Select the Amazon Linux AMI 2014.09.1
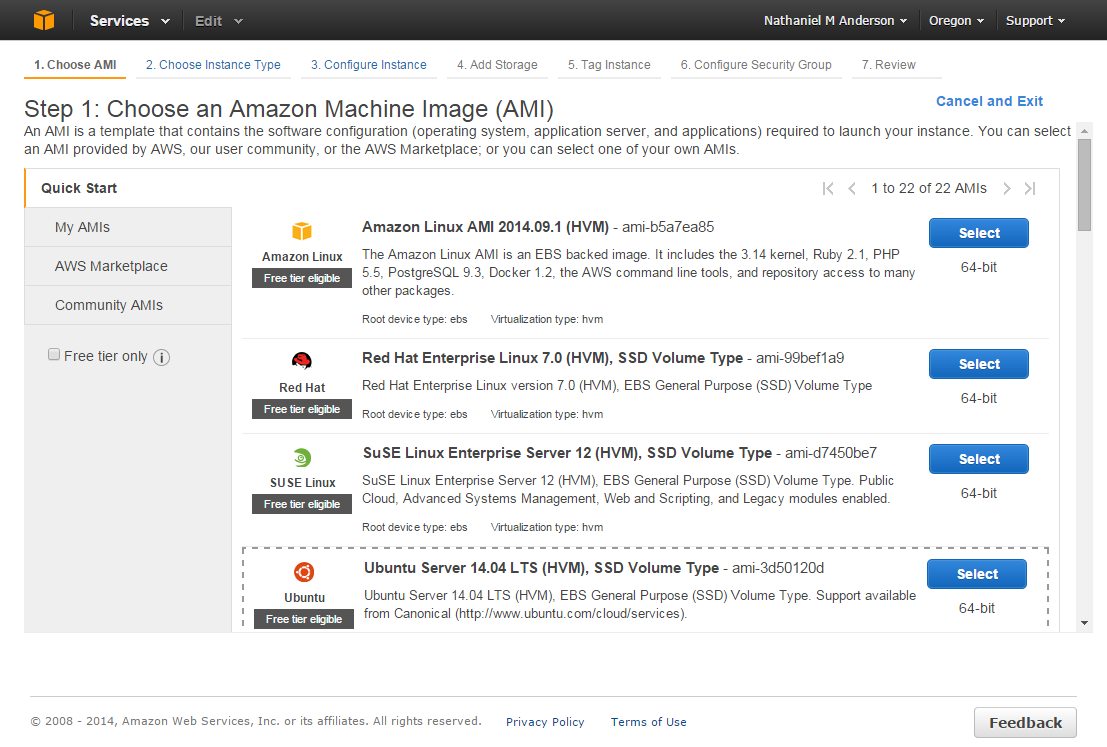The height and width of the screenshot is (747, 1107). pos(979,233)
